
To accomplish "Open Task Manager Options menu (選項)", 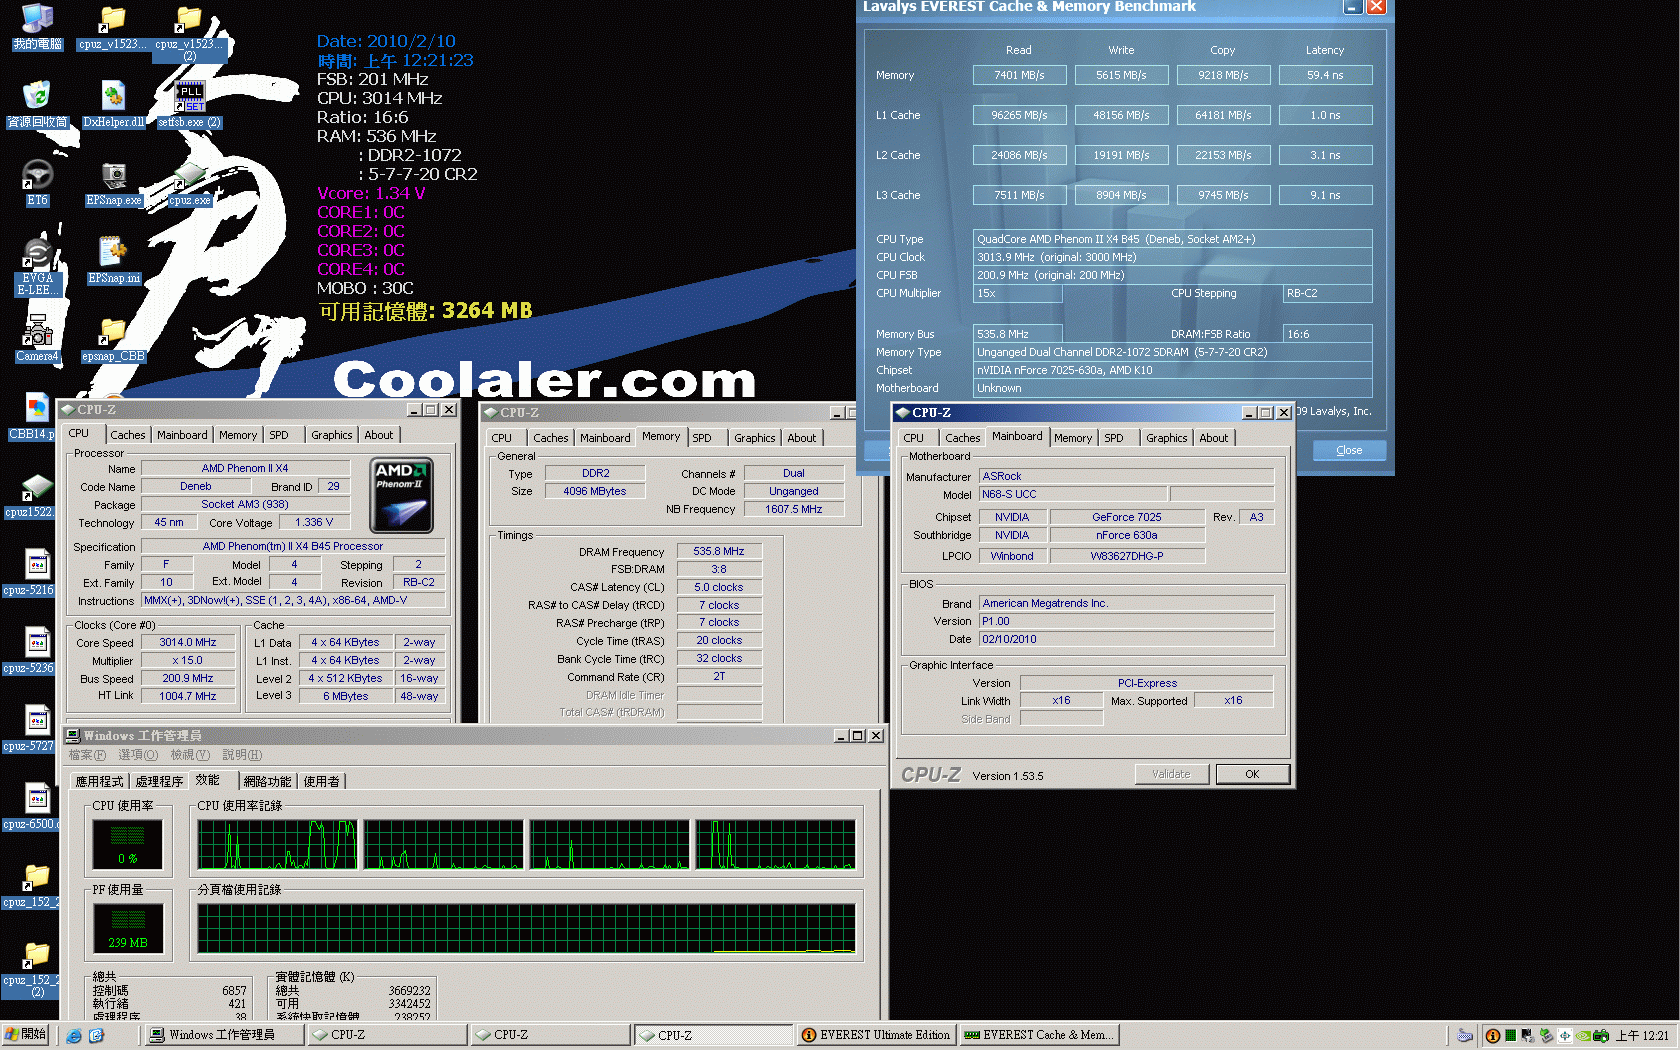I will tap(138, 755).
